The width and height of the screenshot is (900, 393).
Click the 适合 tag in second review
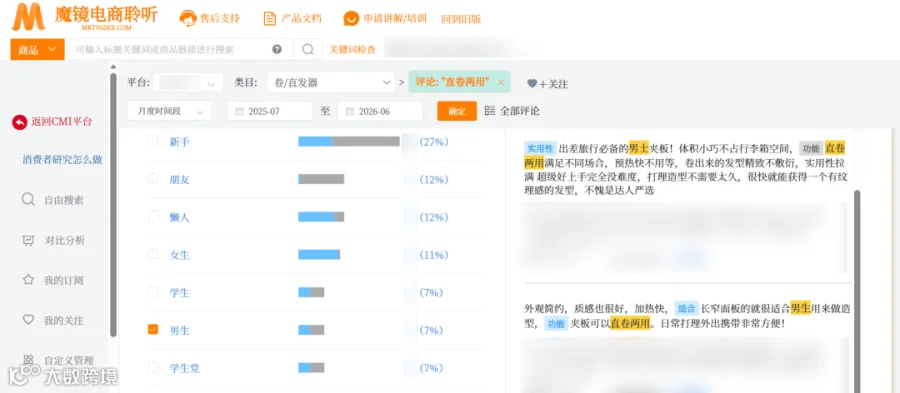pyautogui.click(x=686, y=309)
